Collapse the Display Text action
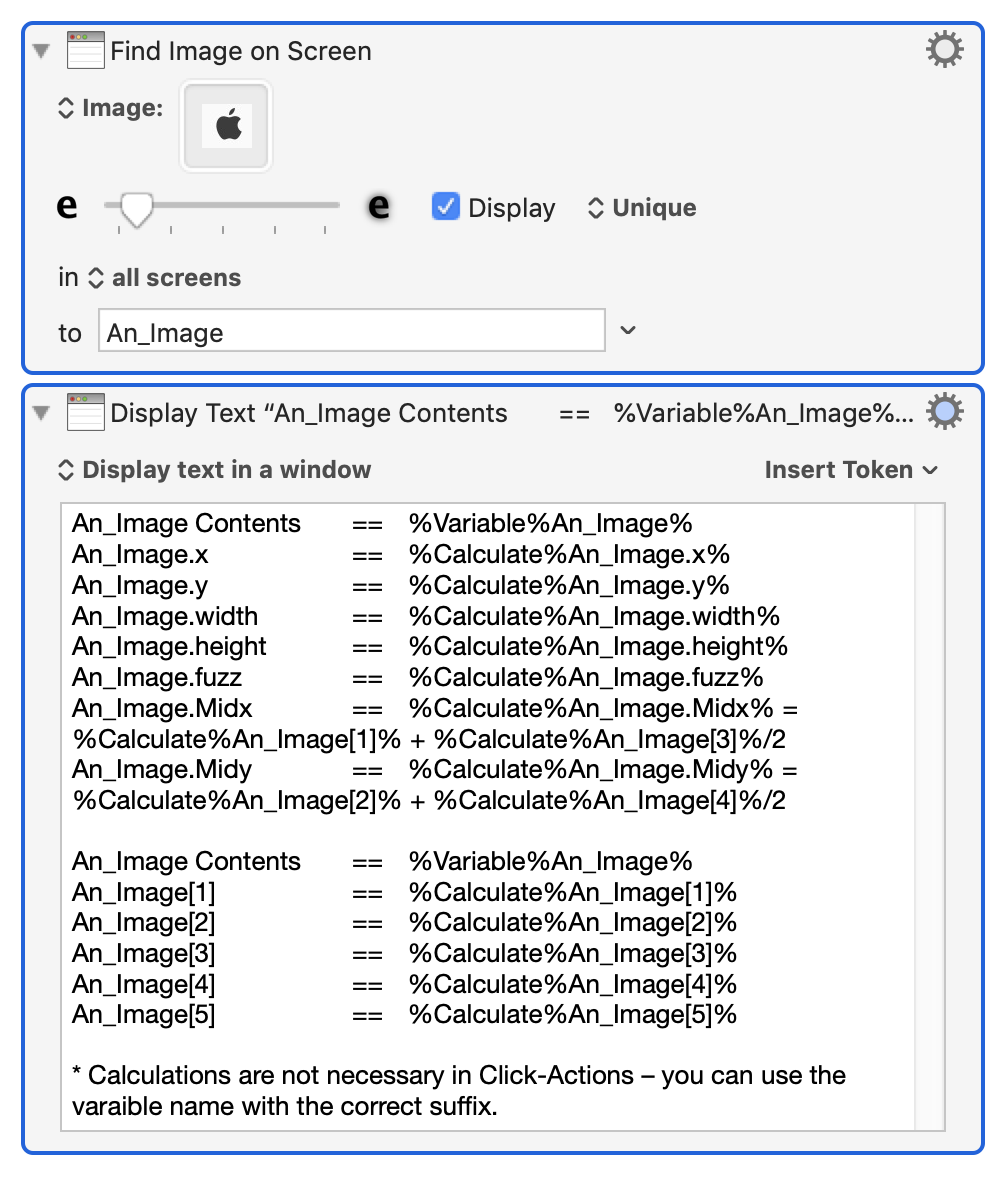 [x=39, y=411]
